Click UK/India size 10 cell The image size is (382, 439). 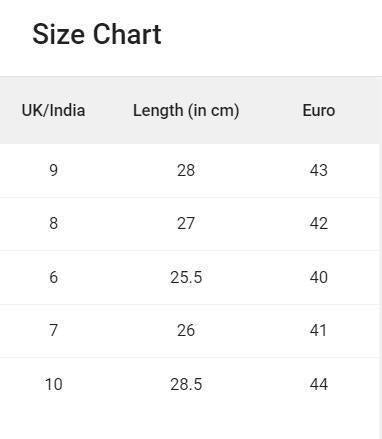click(x=53, y=384)
